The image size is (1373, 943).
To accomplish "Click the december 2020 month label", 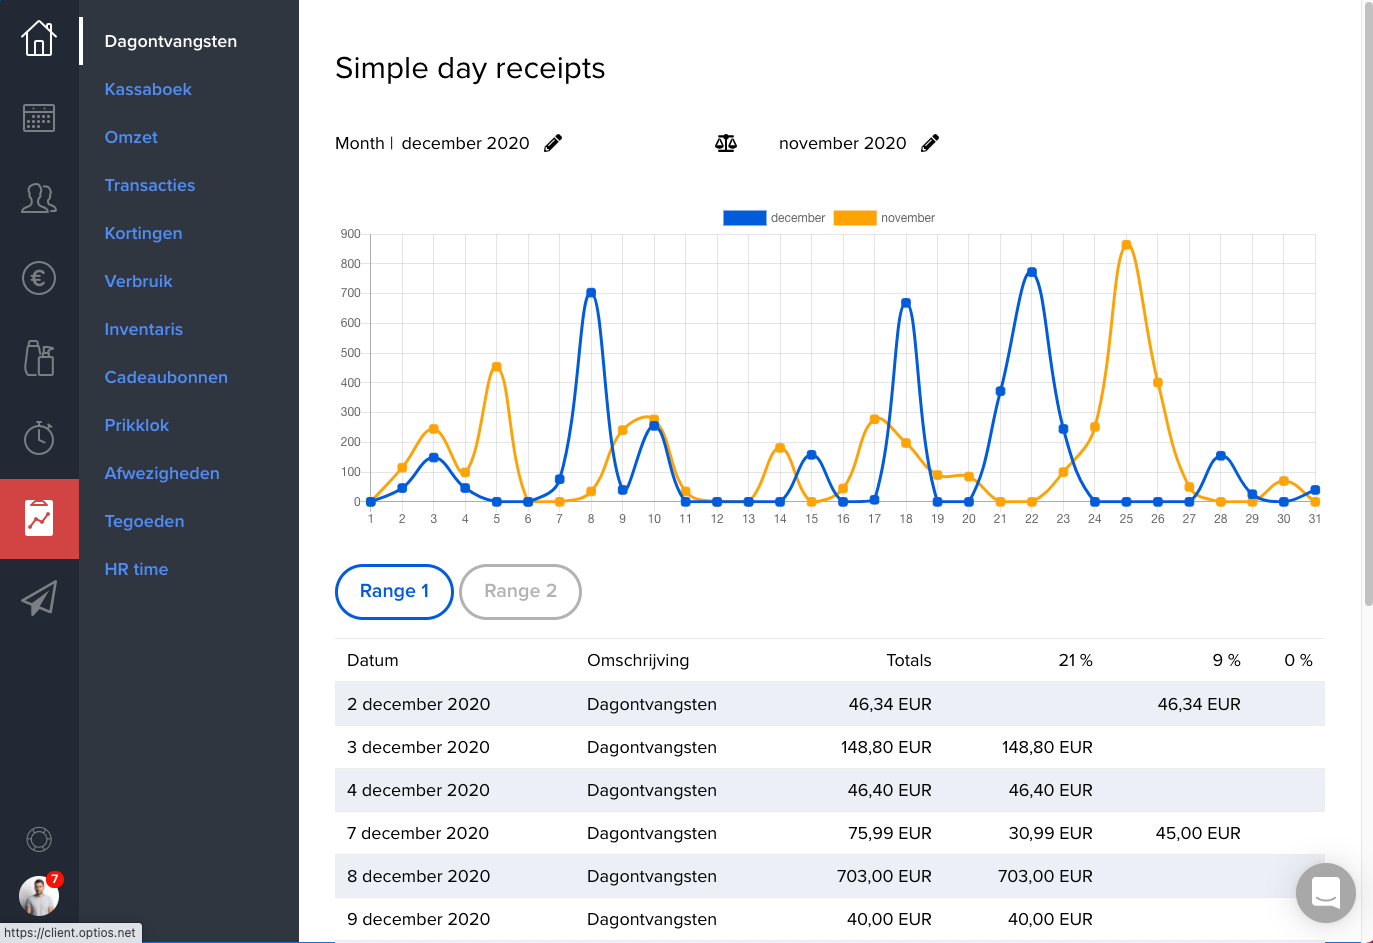I will 465,143.
